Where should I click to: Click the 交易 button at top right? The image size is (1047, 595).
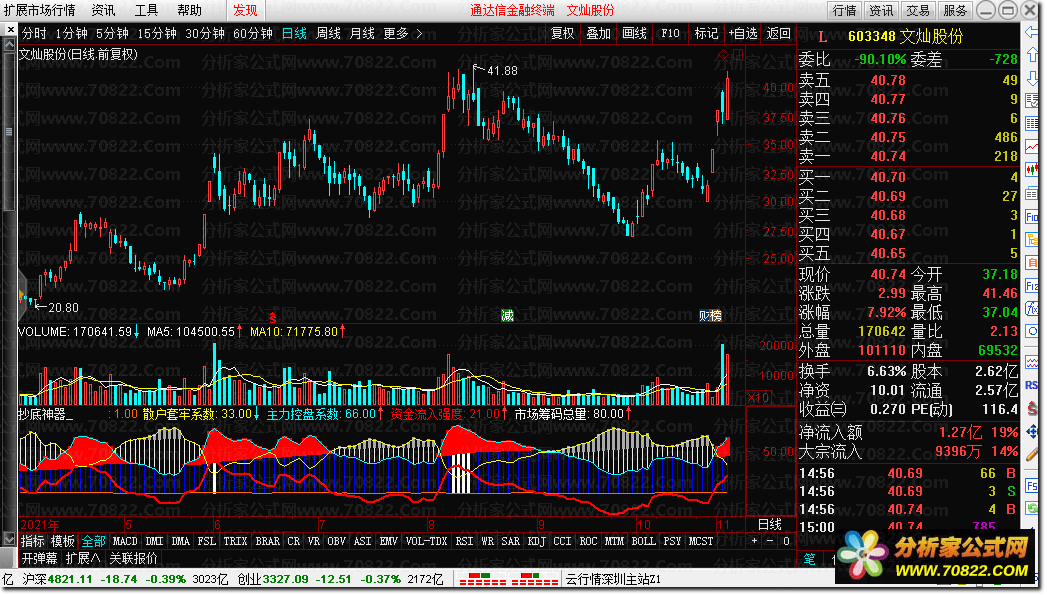tap(917, 10)
